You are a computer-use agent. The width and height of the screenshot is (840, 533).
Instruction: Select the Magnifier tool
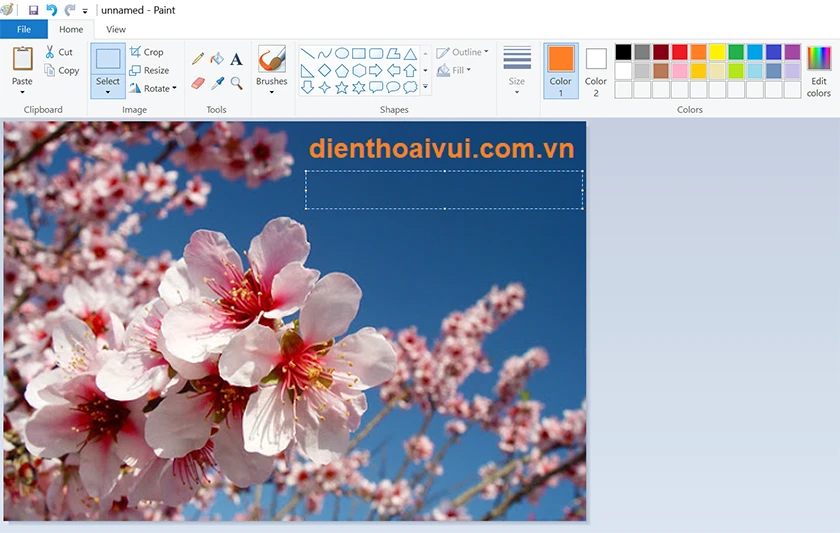coord(236,83)
